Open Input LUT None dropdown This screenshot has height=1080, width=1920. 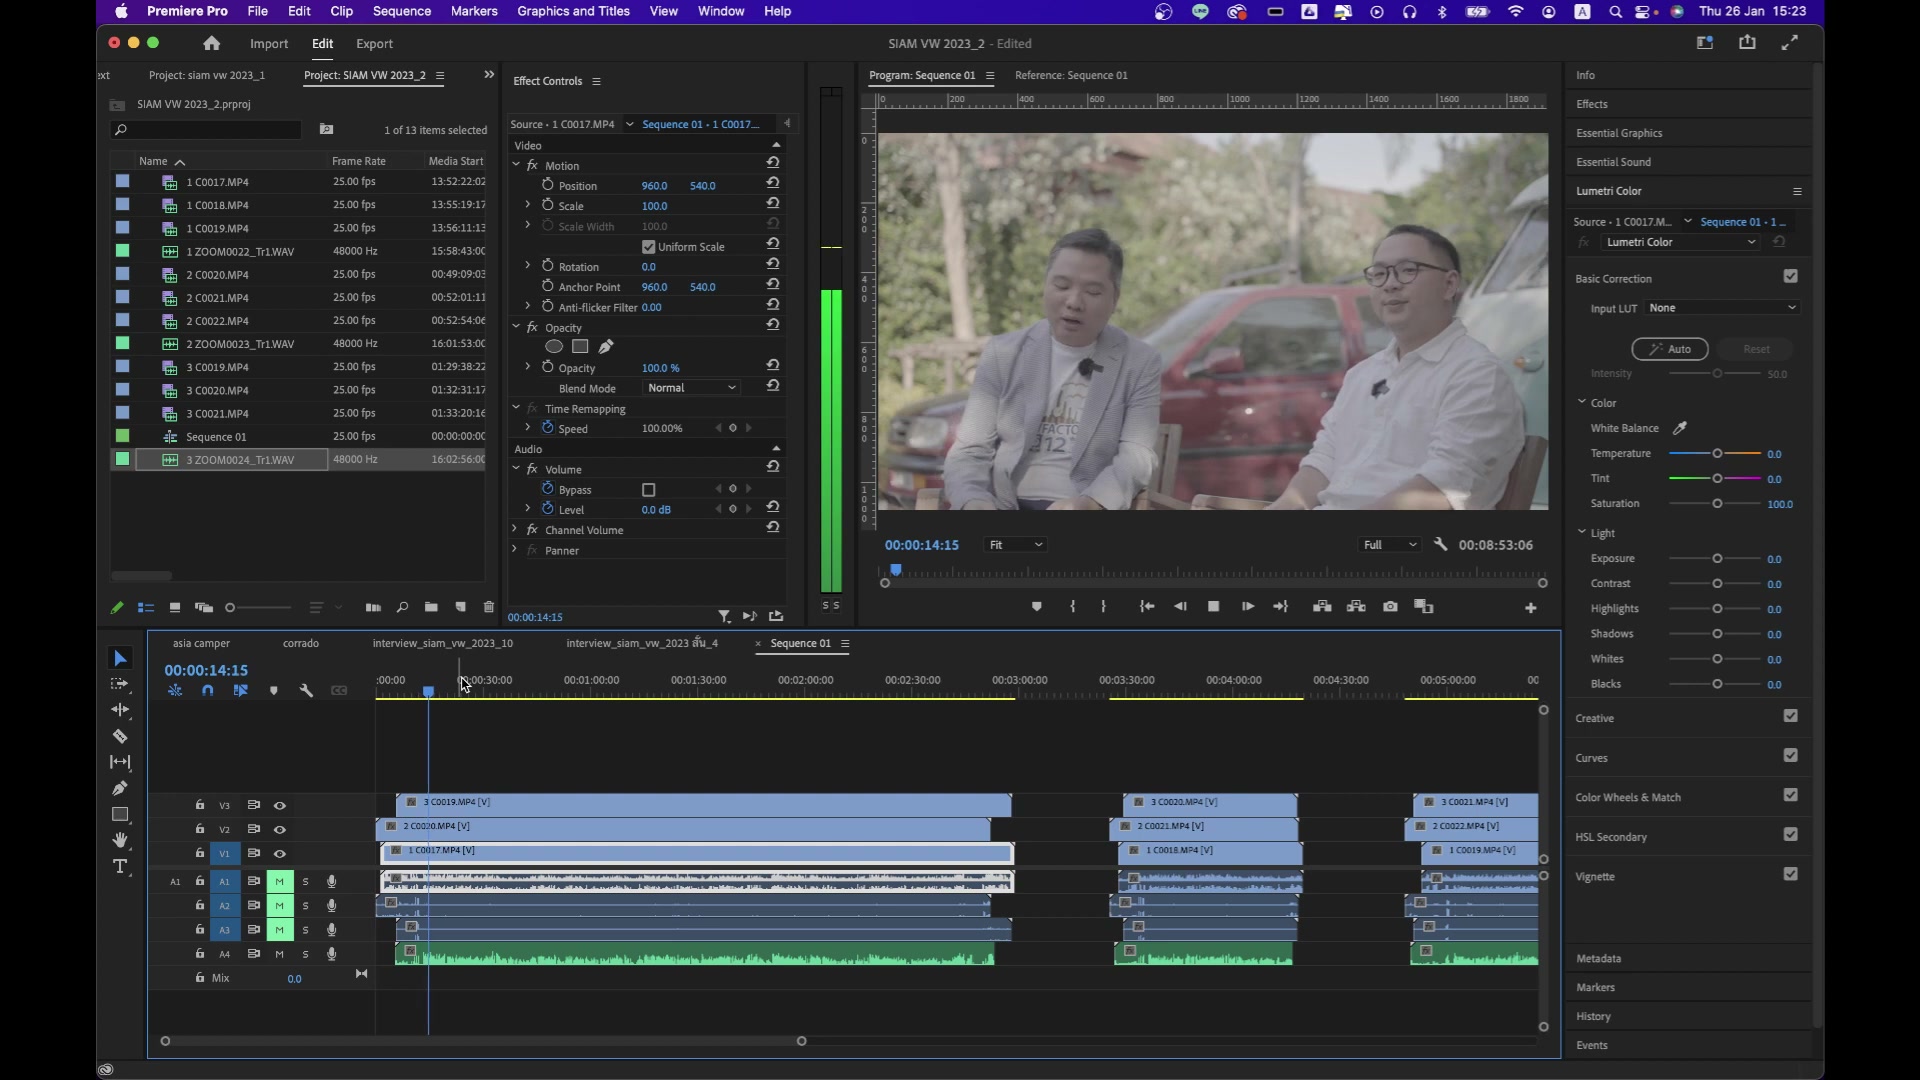1723,307
